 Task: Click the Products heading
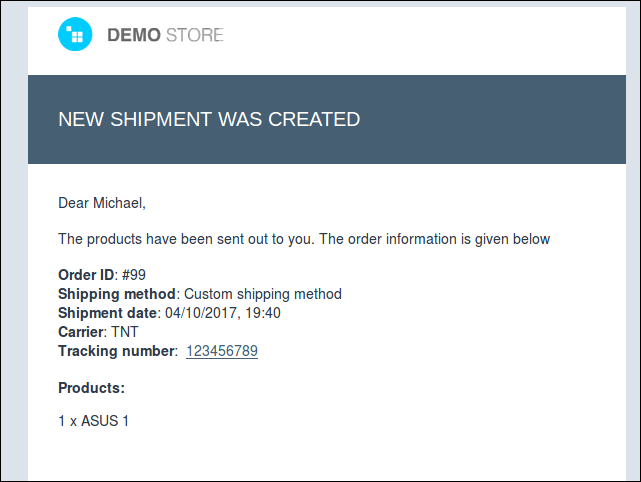[x=92, y=388]
